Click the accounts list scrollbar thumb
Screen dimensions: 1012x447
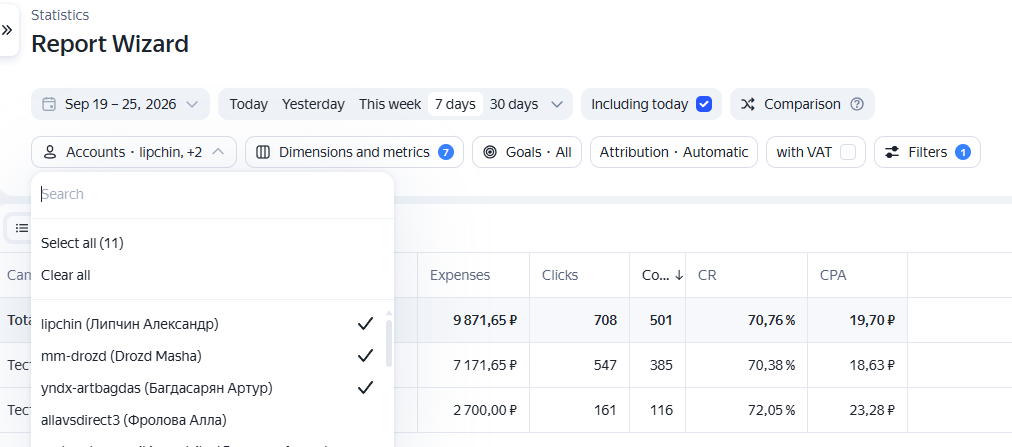coord(389,343)
